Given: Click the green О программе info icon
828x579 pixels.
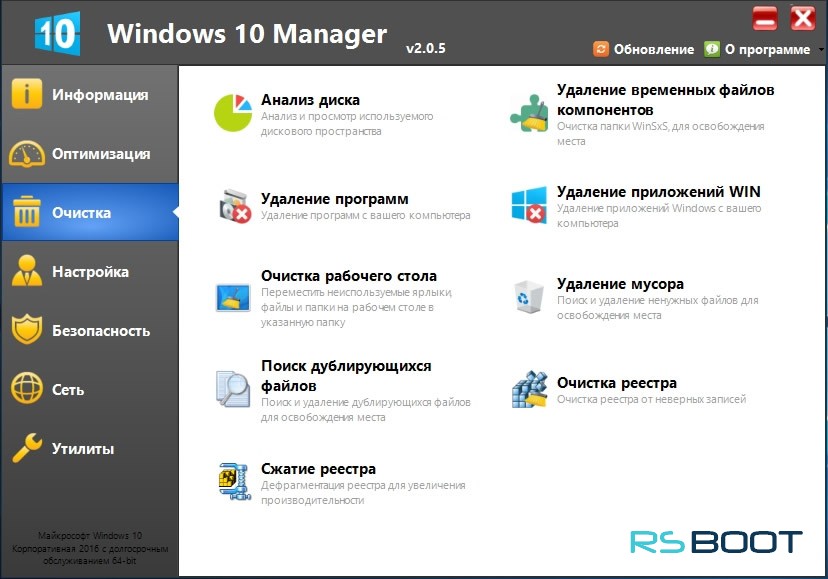Looking at the screenshot, I should tap(712, 49).
